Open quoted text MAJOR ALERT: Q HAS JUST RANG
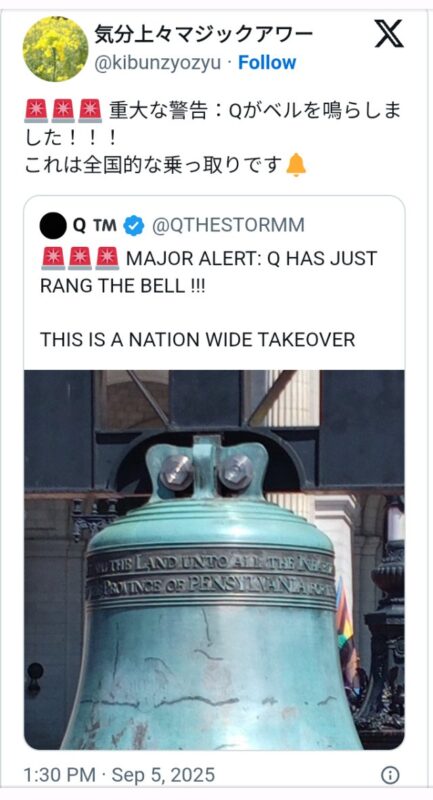 pos(209,272)
